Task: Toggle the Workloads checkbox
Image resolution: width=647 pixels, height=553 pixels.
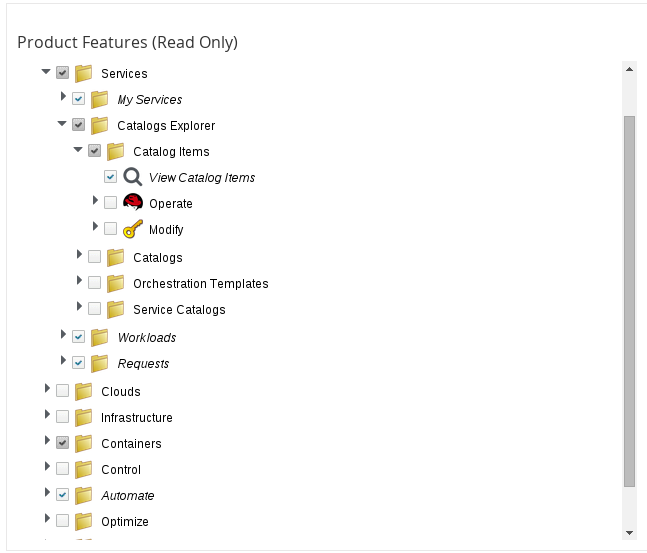Action: [x=78, y=337]
